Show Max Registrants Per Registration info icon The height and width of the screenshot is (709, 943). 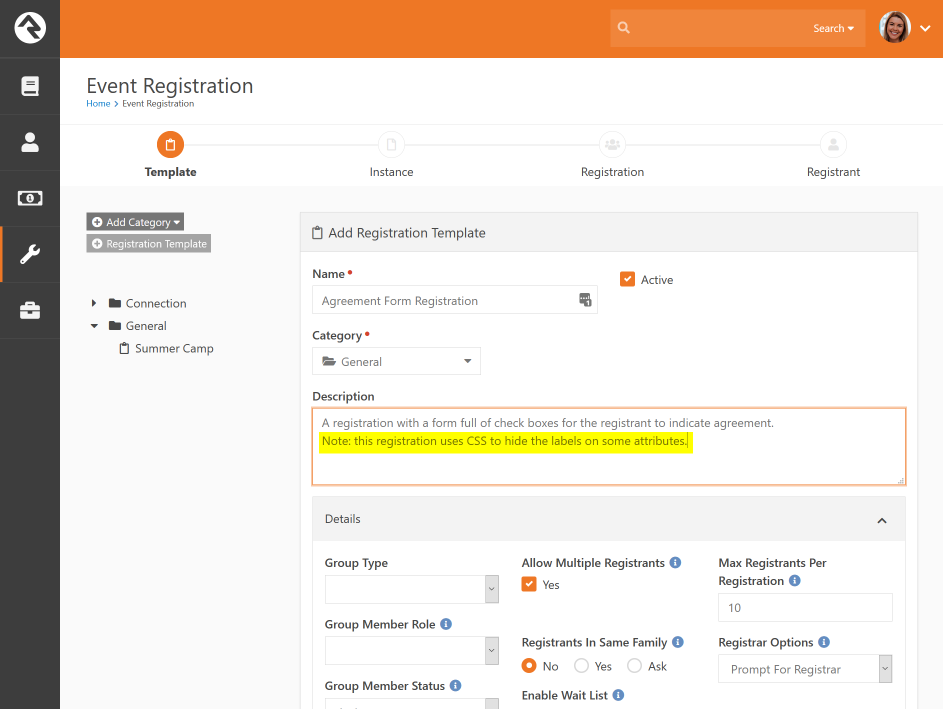pyautogui.click(x=794, y=581)
